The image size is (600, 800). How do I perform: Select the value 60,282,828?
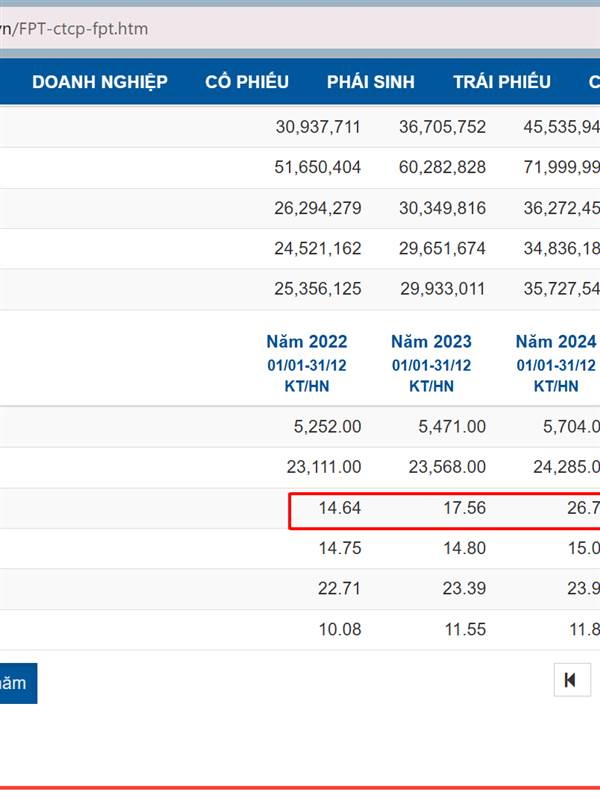[x=442, y=167]
